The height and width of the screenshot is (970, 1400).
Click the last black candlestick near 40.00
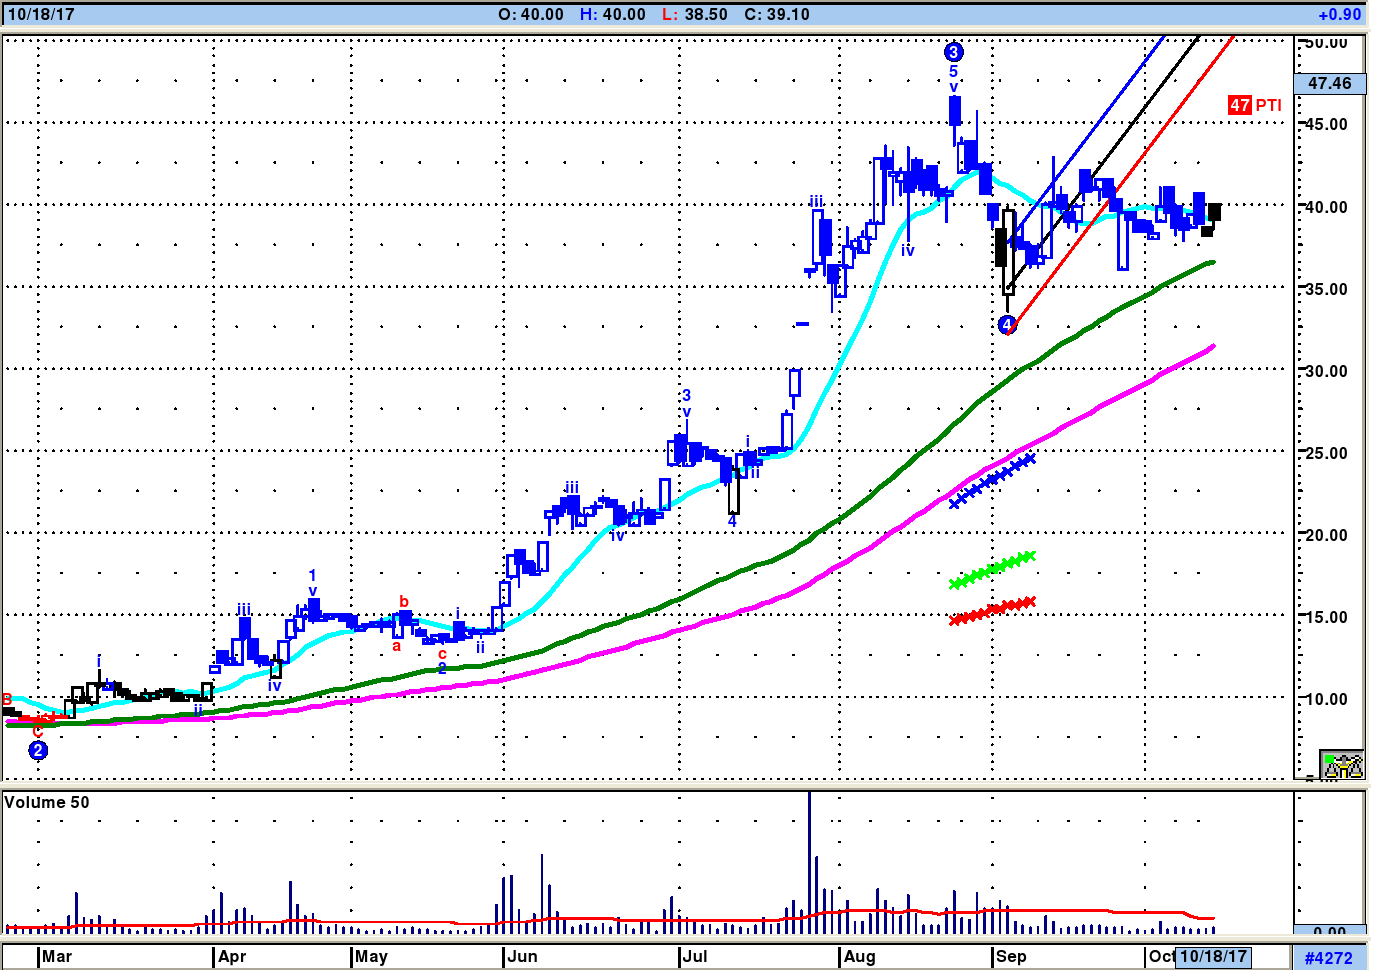[x=1214, y=212]
